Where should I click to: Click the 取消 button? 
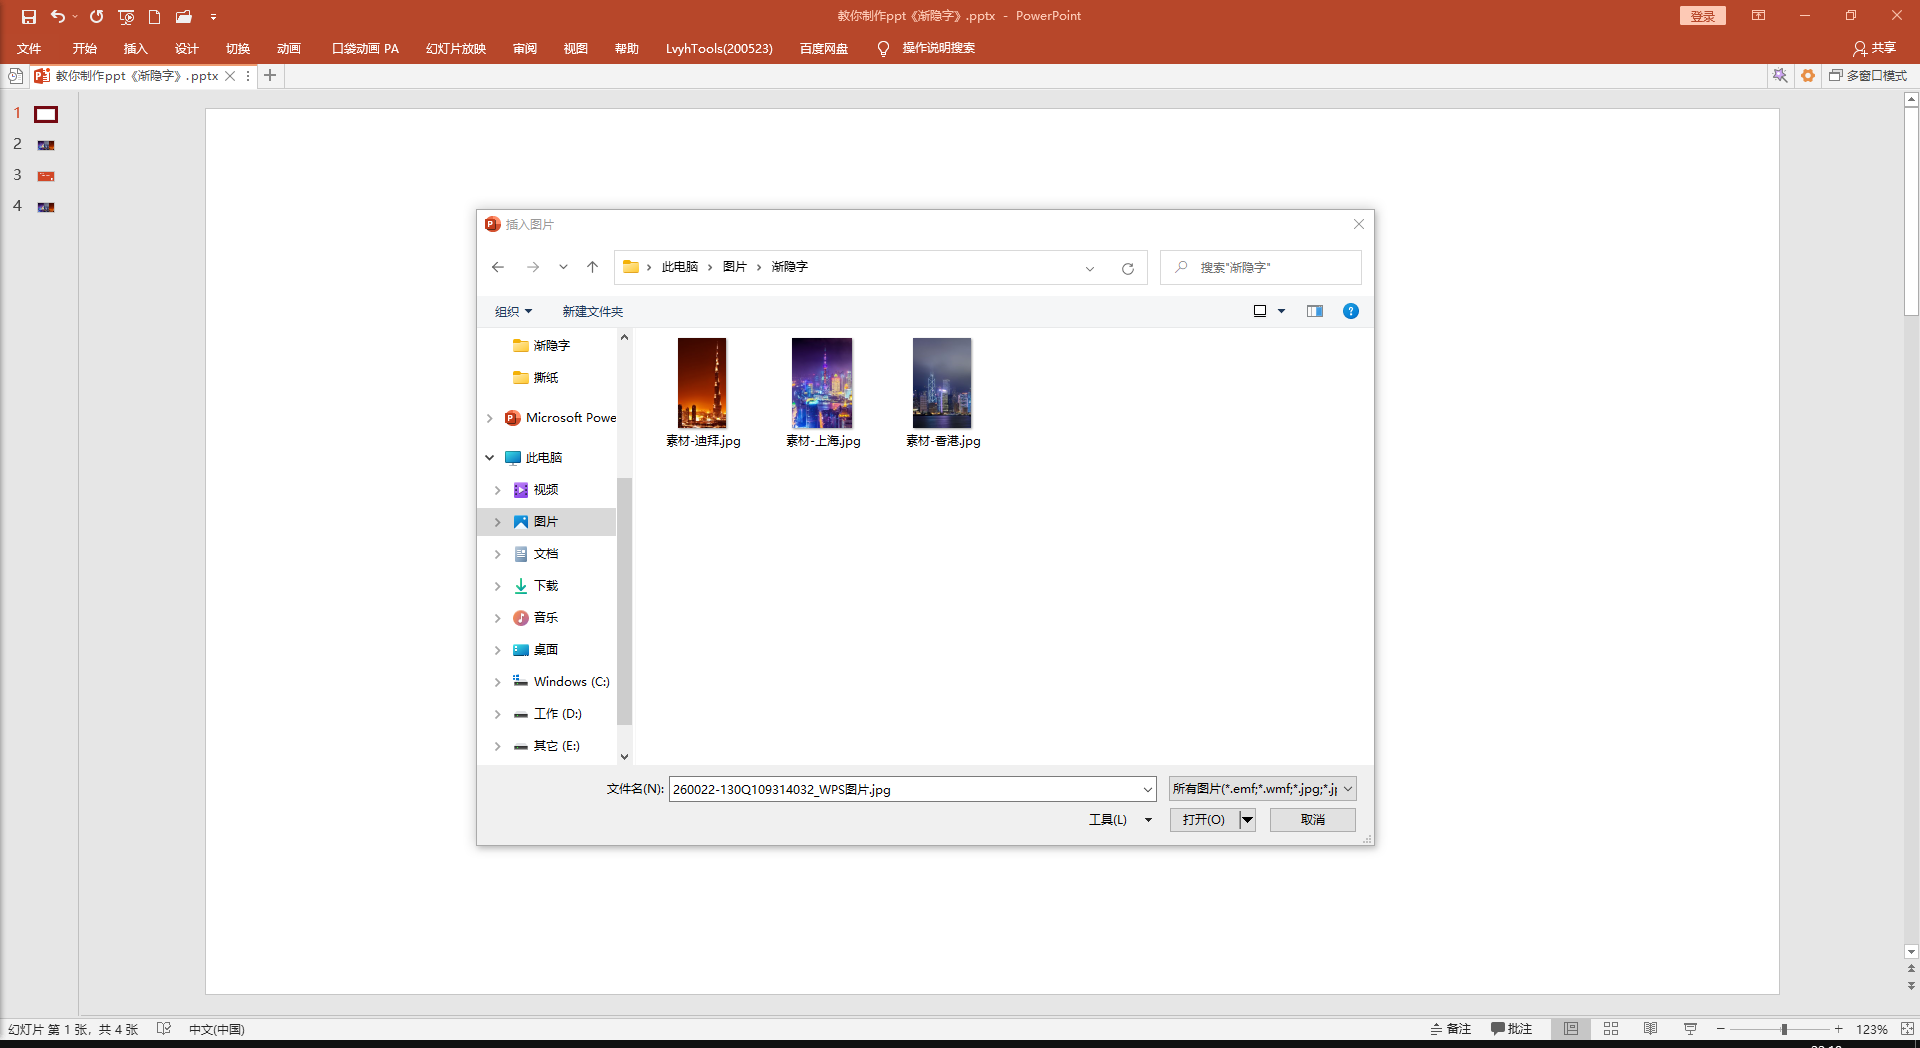pyautogui.click(x=1312, y=820)
